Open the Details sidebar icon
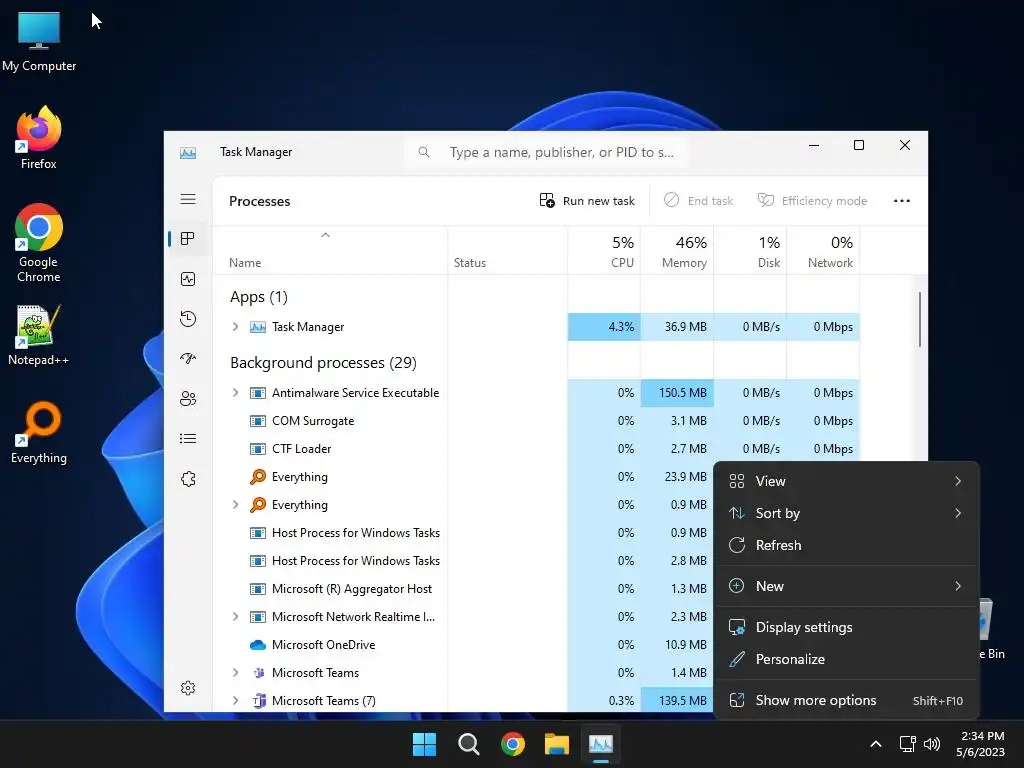The image size is (1024, 768). click(188, 438)
